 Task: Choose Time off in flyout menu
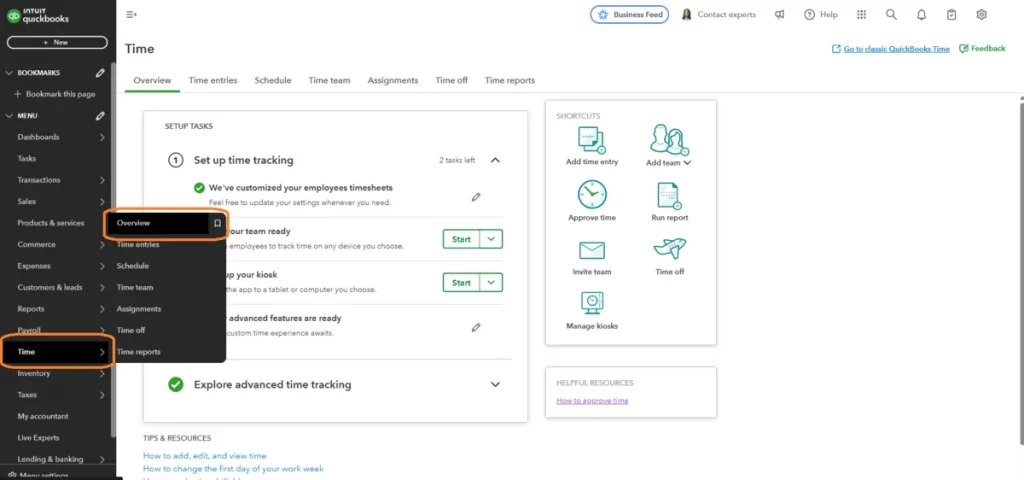[131, 330]
